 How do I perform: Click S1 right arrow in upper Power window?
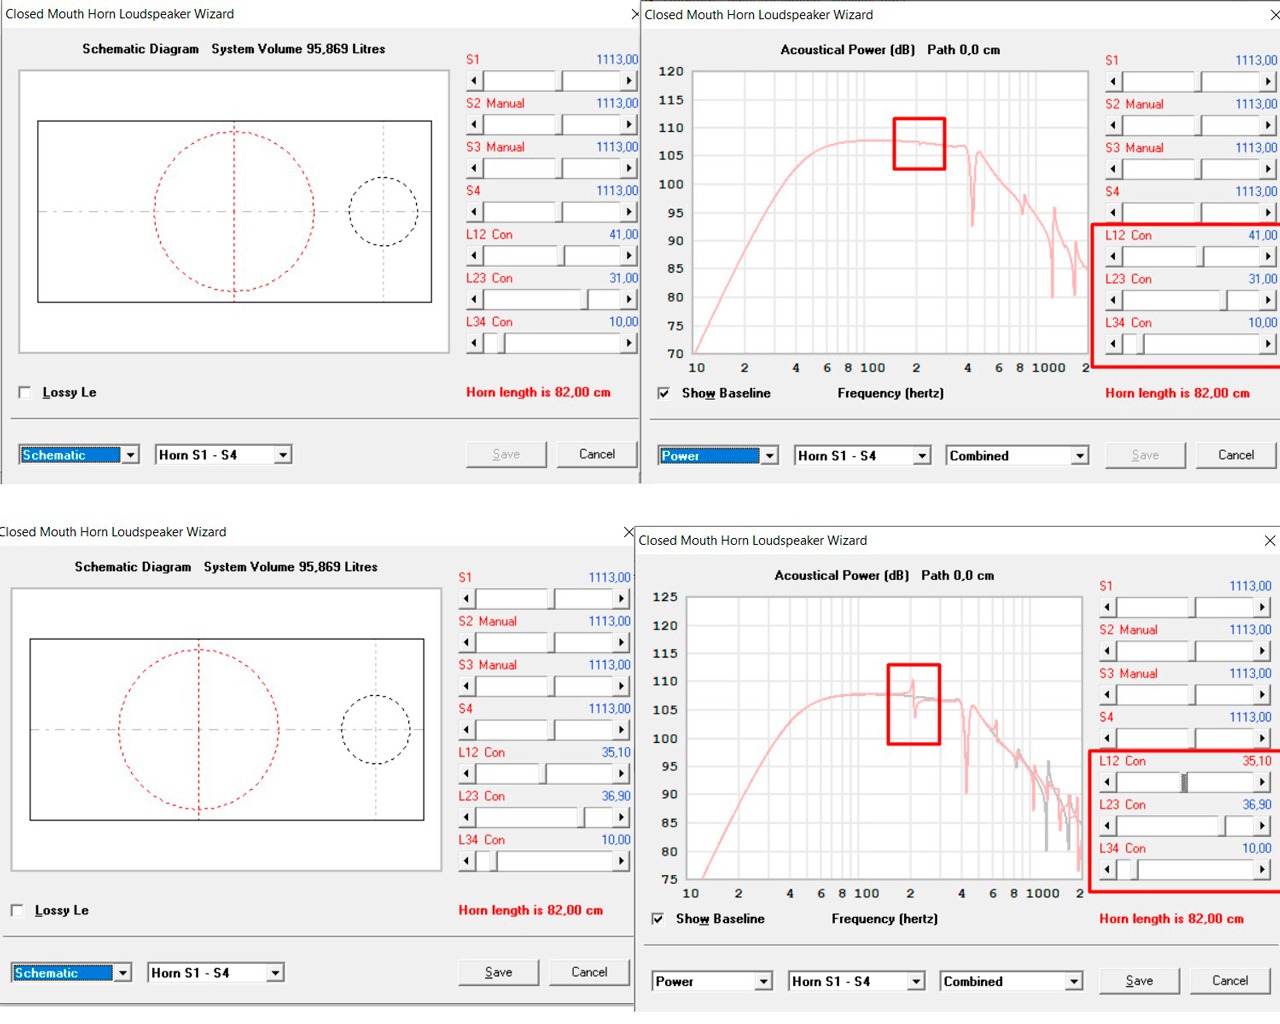1268,82
